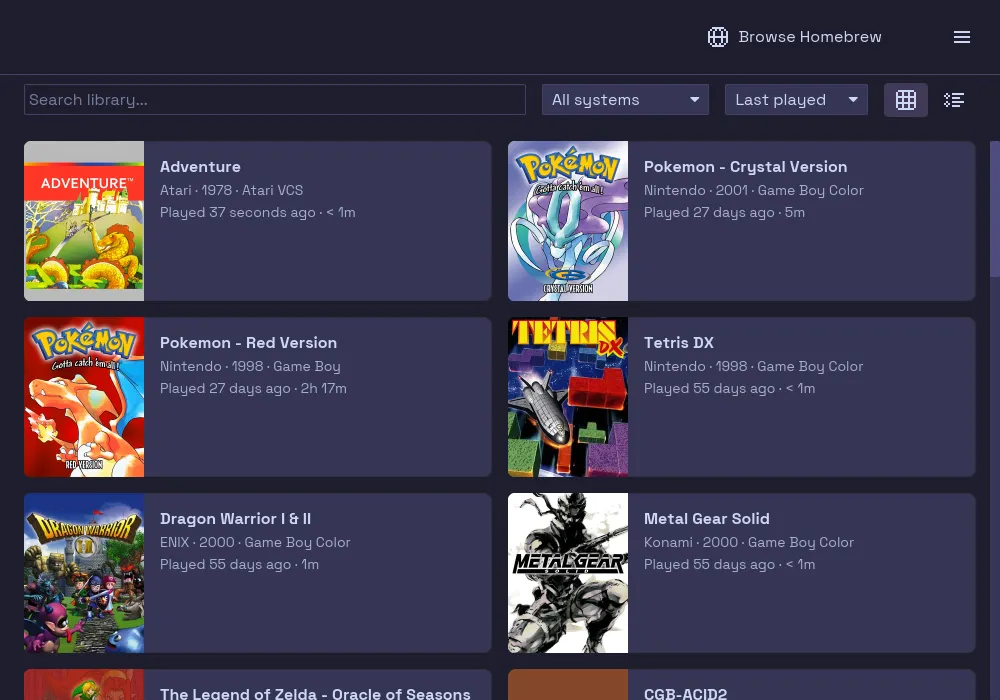Image resolution: width=1000 pixels, height=700 pixels.
Task: Open the Metal Gear Solid title
Action: (x=707, y=519)
